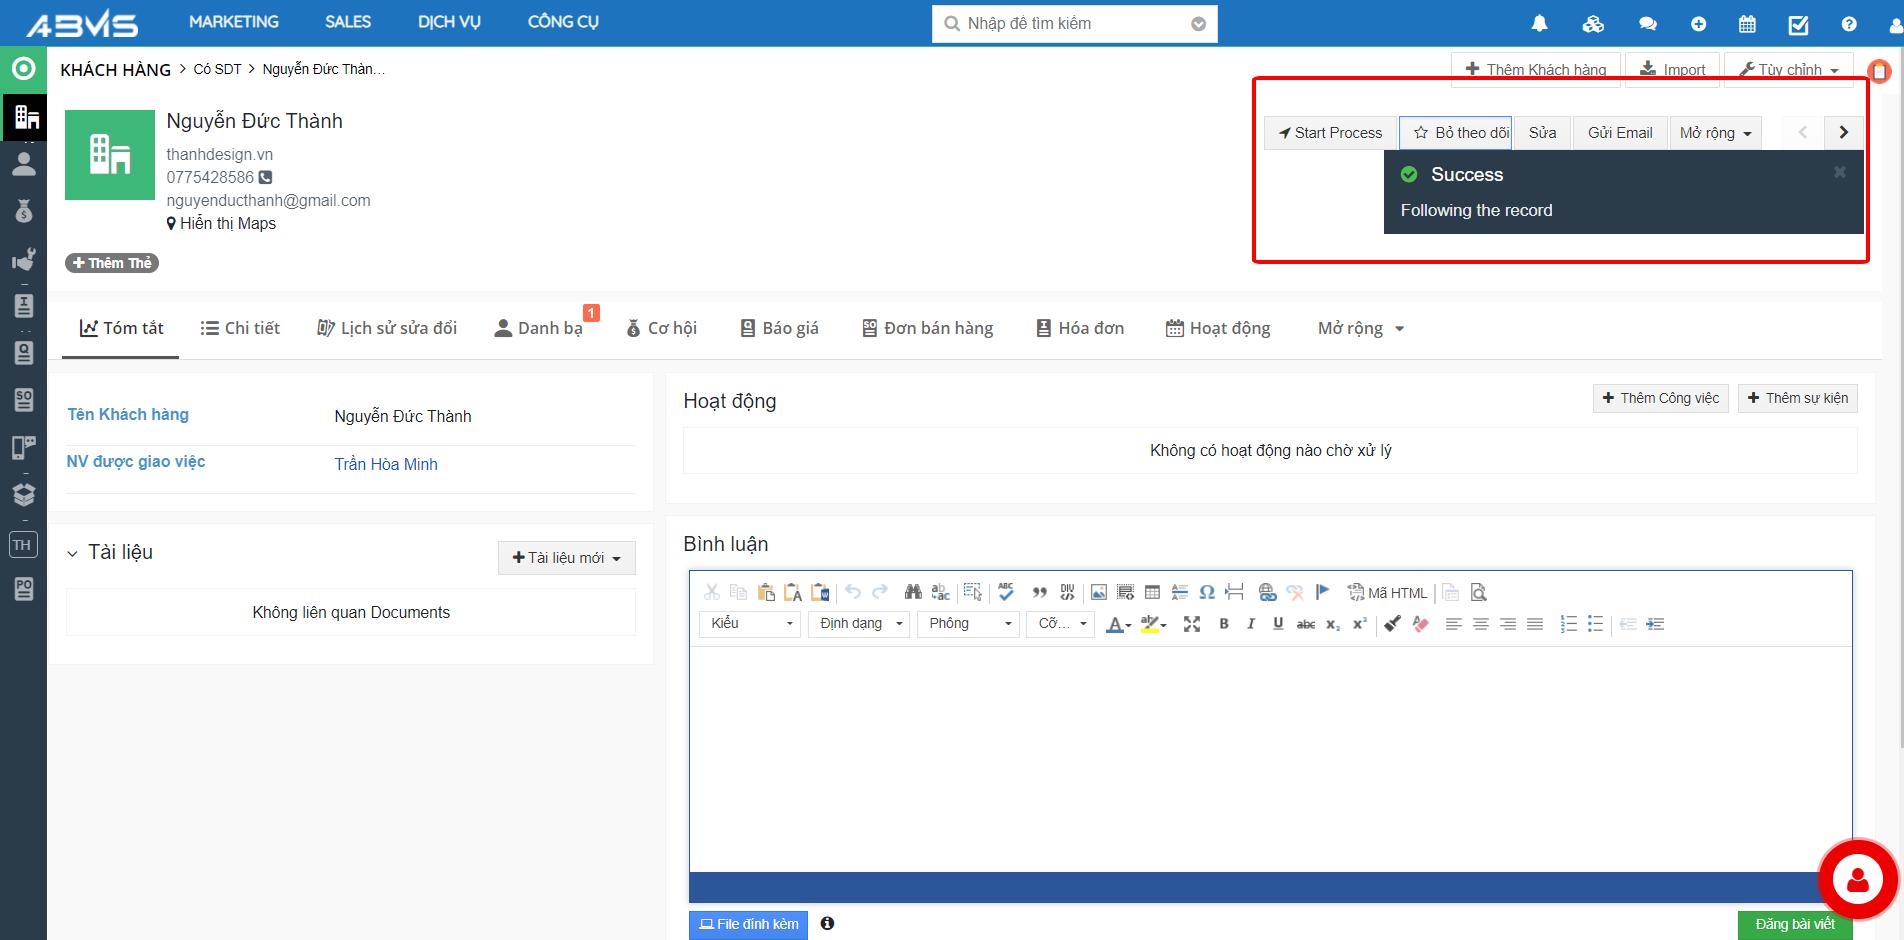Open Trần Hòa Minh assignee link
The width and height of the screenshot is (1904, 940).
point(386,464)
